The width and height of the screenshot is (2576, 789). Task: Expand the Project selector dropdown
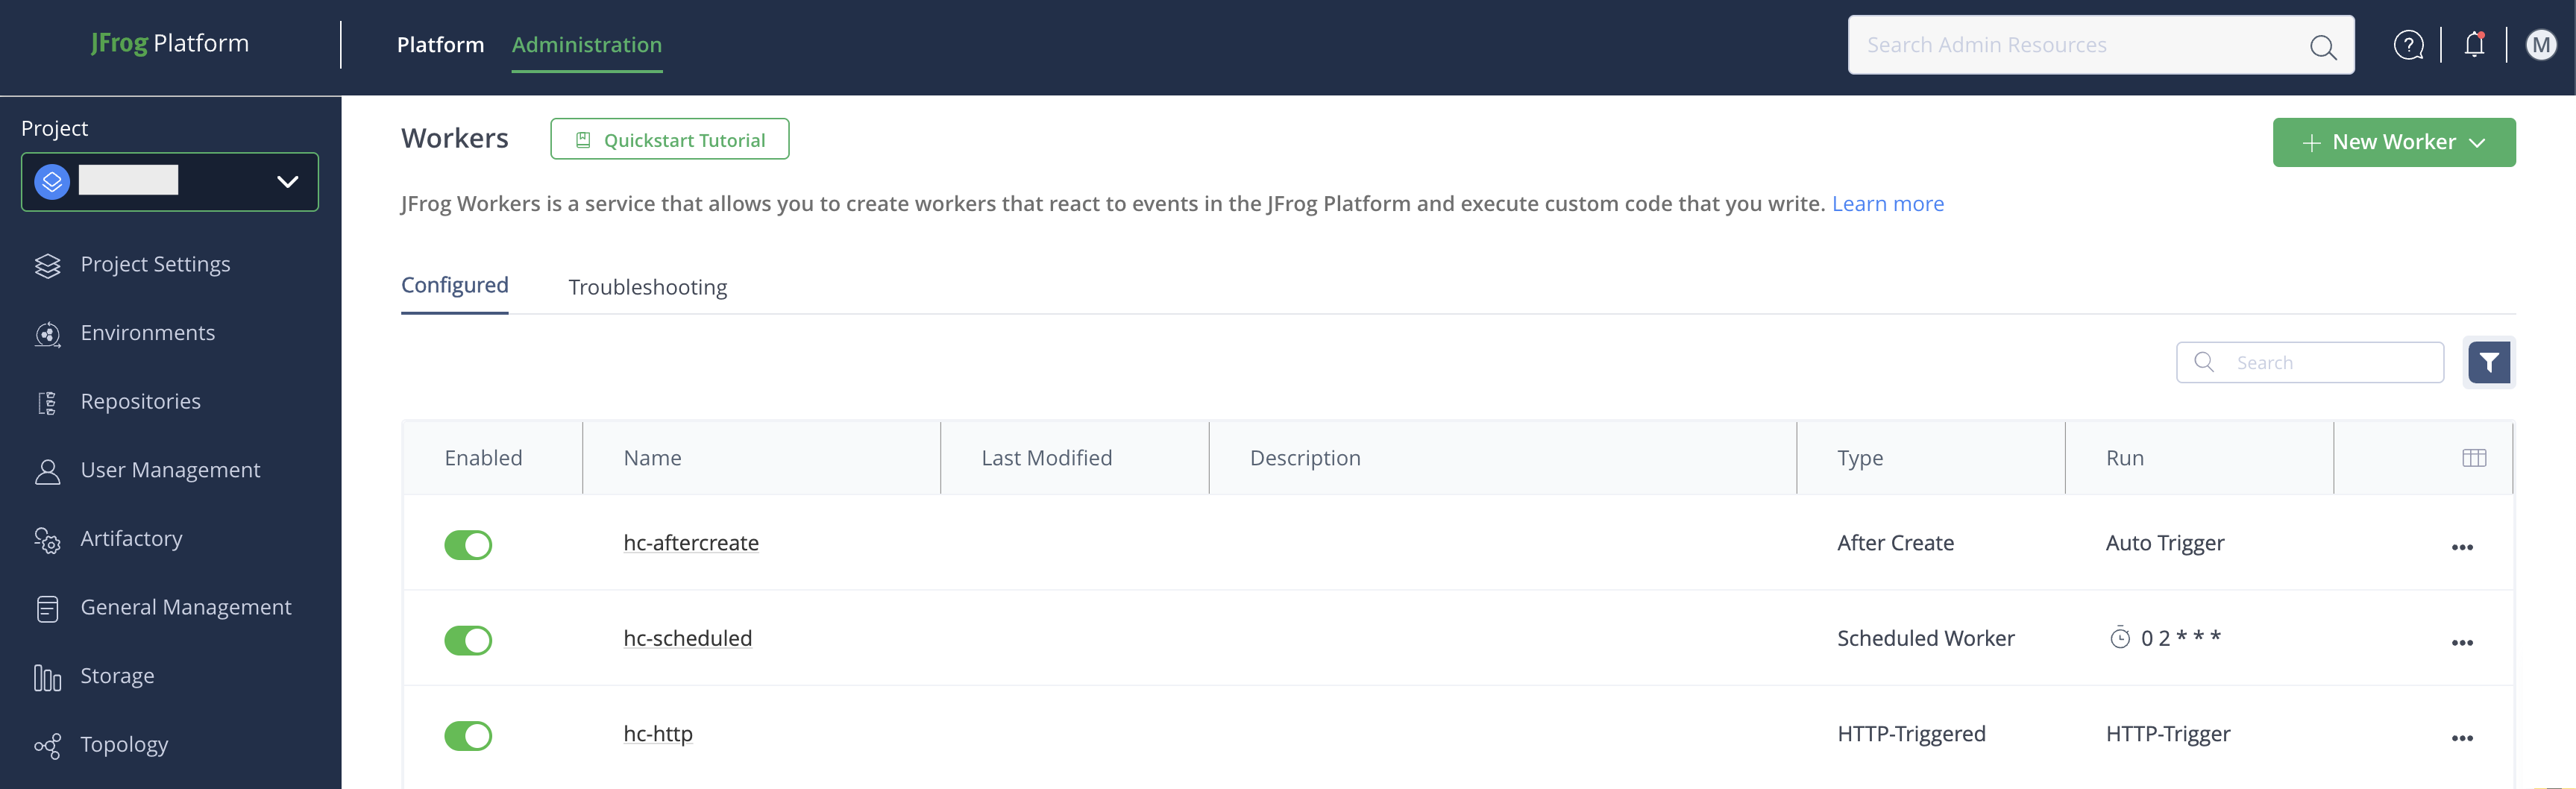coord(170,182)
